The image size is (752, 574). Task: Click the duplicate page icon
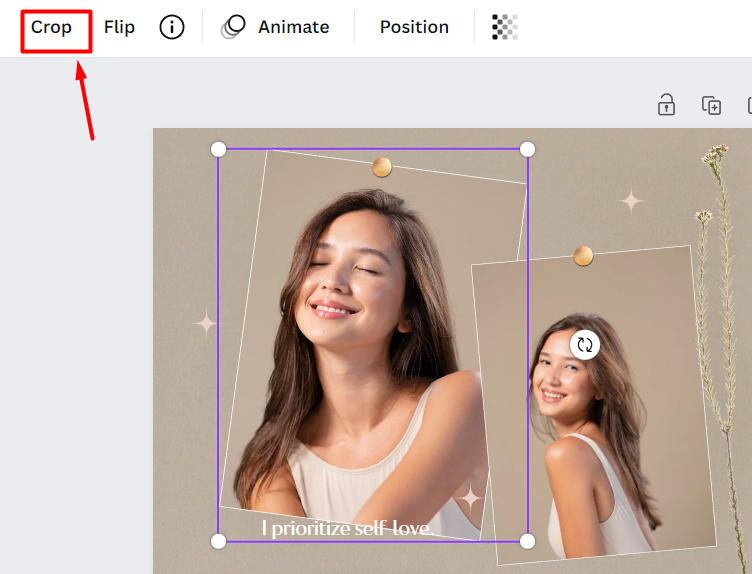(x=711, y=105)
